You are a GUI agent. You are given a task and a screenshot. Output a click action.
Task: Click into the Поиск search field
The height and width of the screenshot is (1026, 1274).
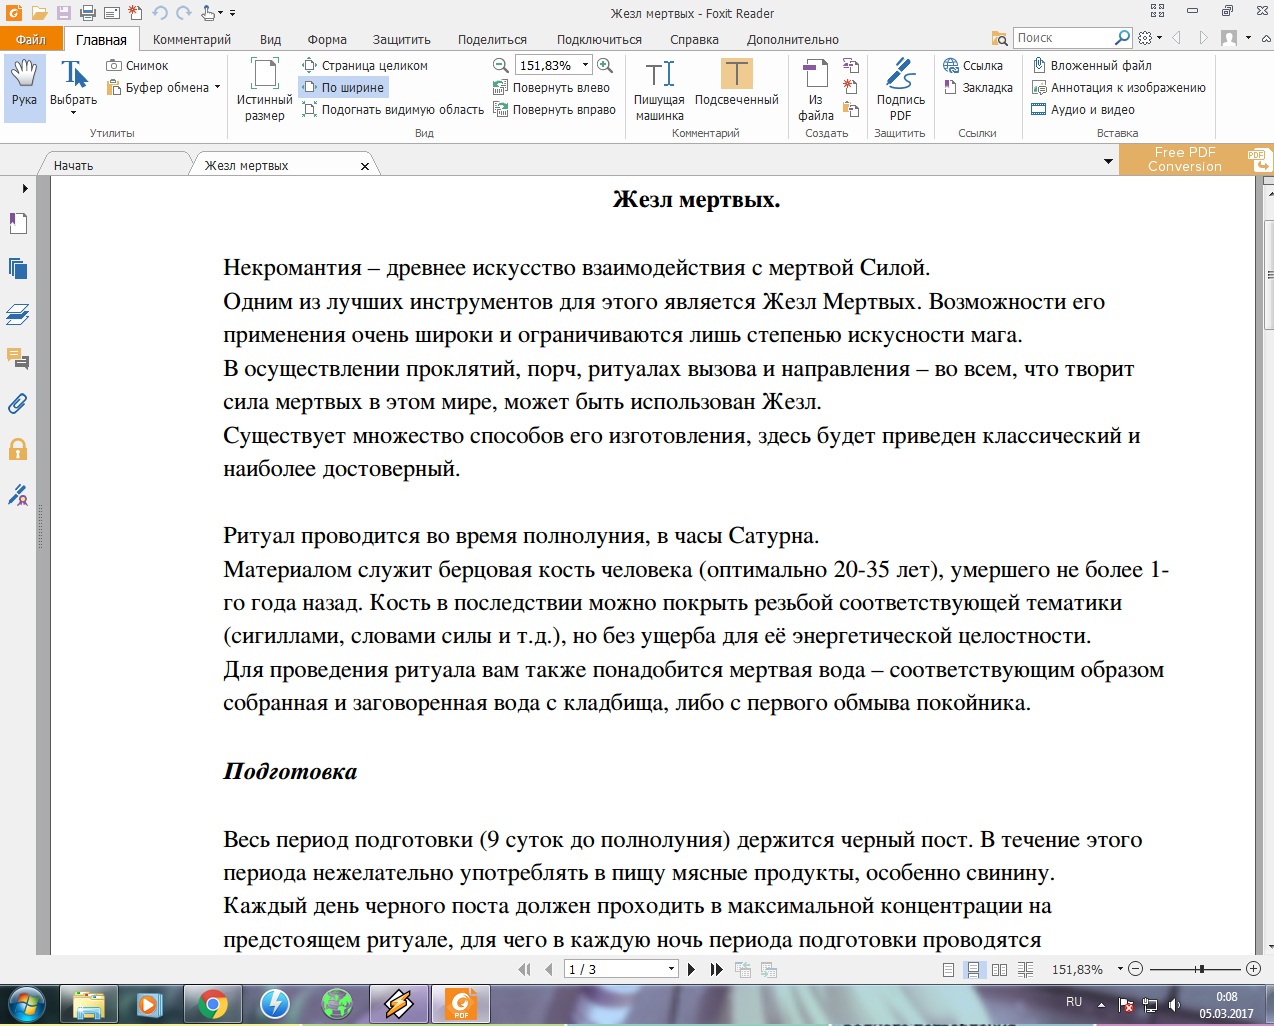pyautogui.click(x=1064, y=38)
